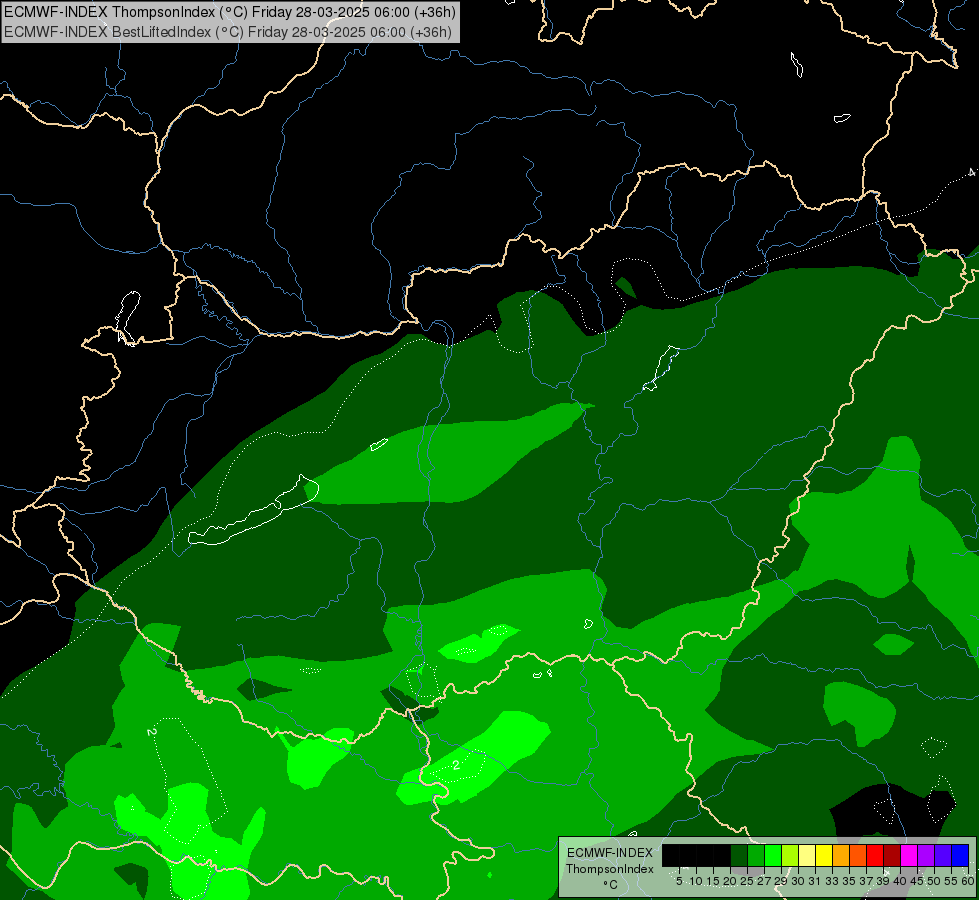Click the orange-red 35–37 legend swatch

(858, 855)
